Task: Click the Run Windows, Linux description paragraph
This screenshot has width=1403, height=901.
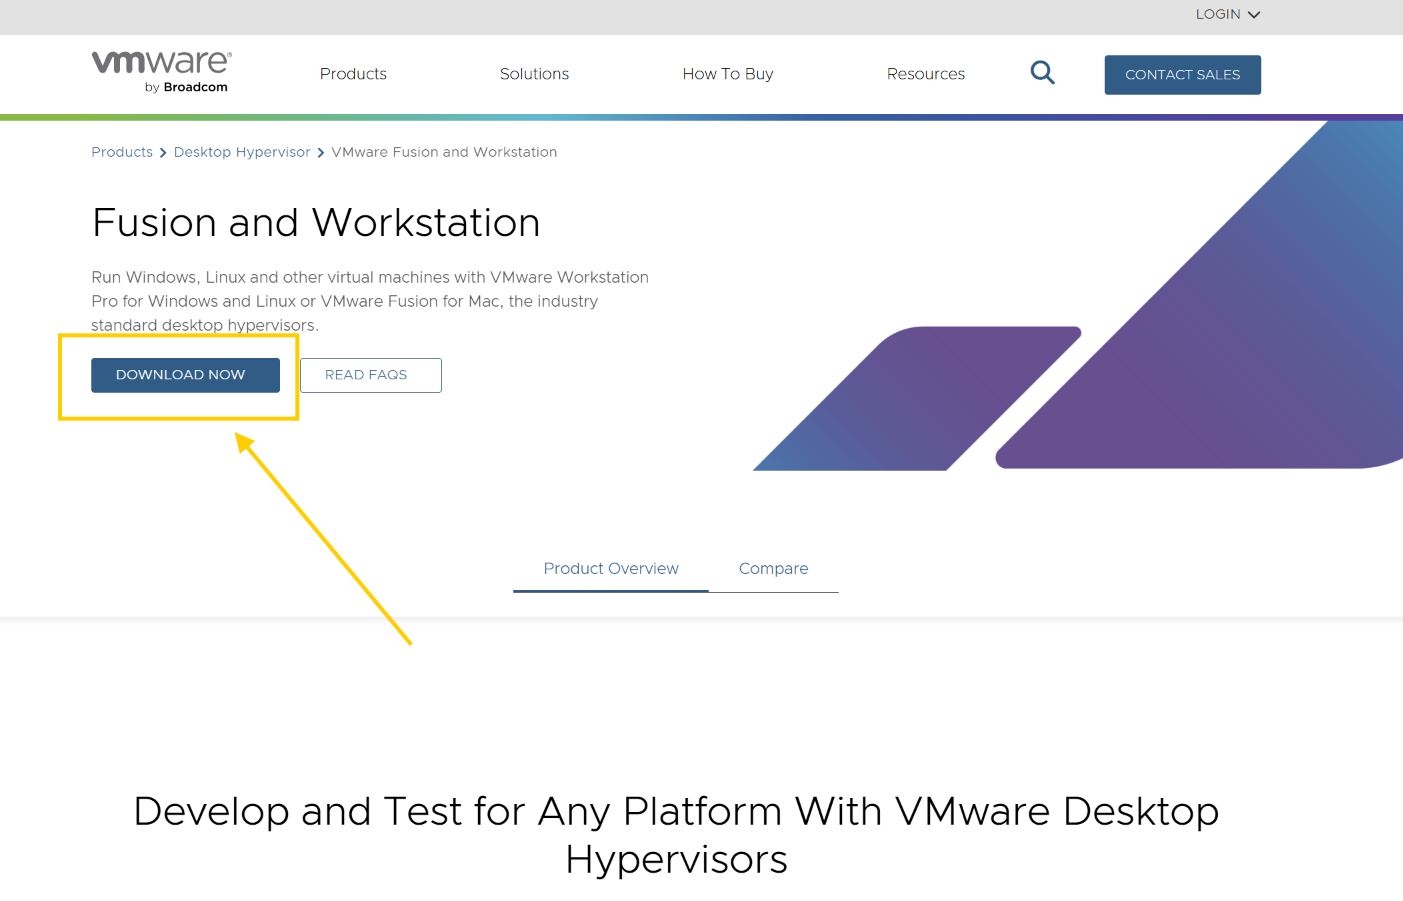Action: click(x=370, y=301)
